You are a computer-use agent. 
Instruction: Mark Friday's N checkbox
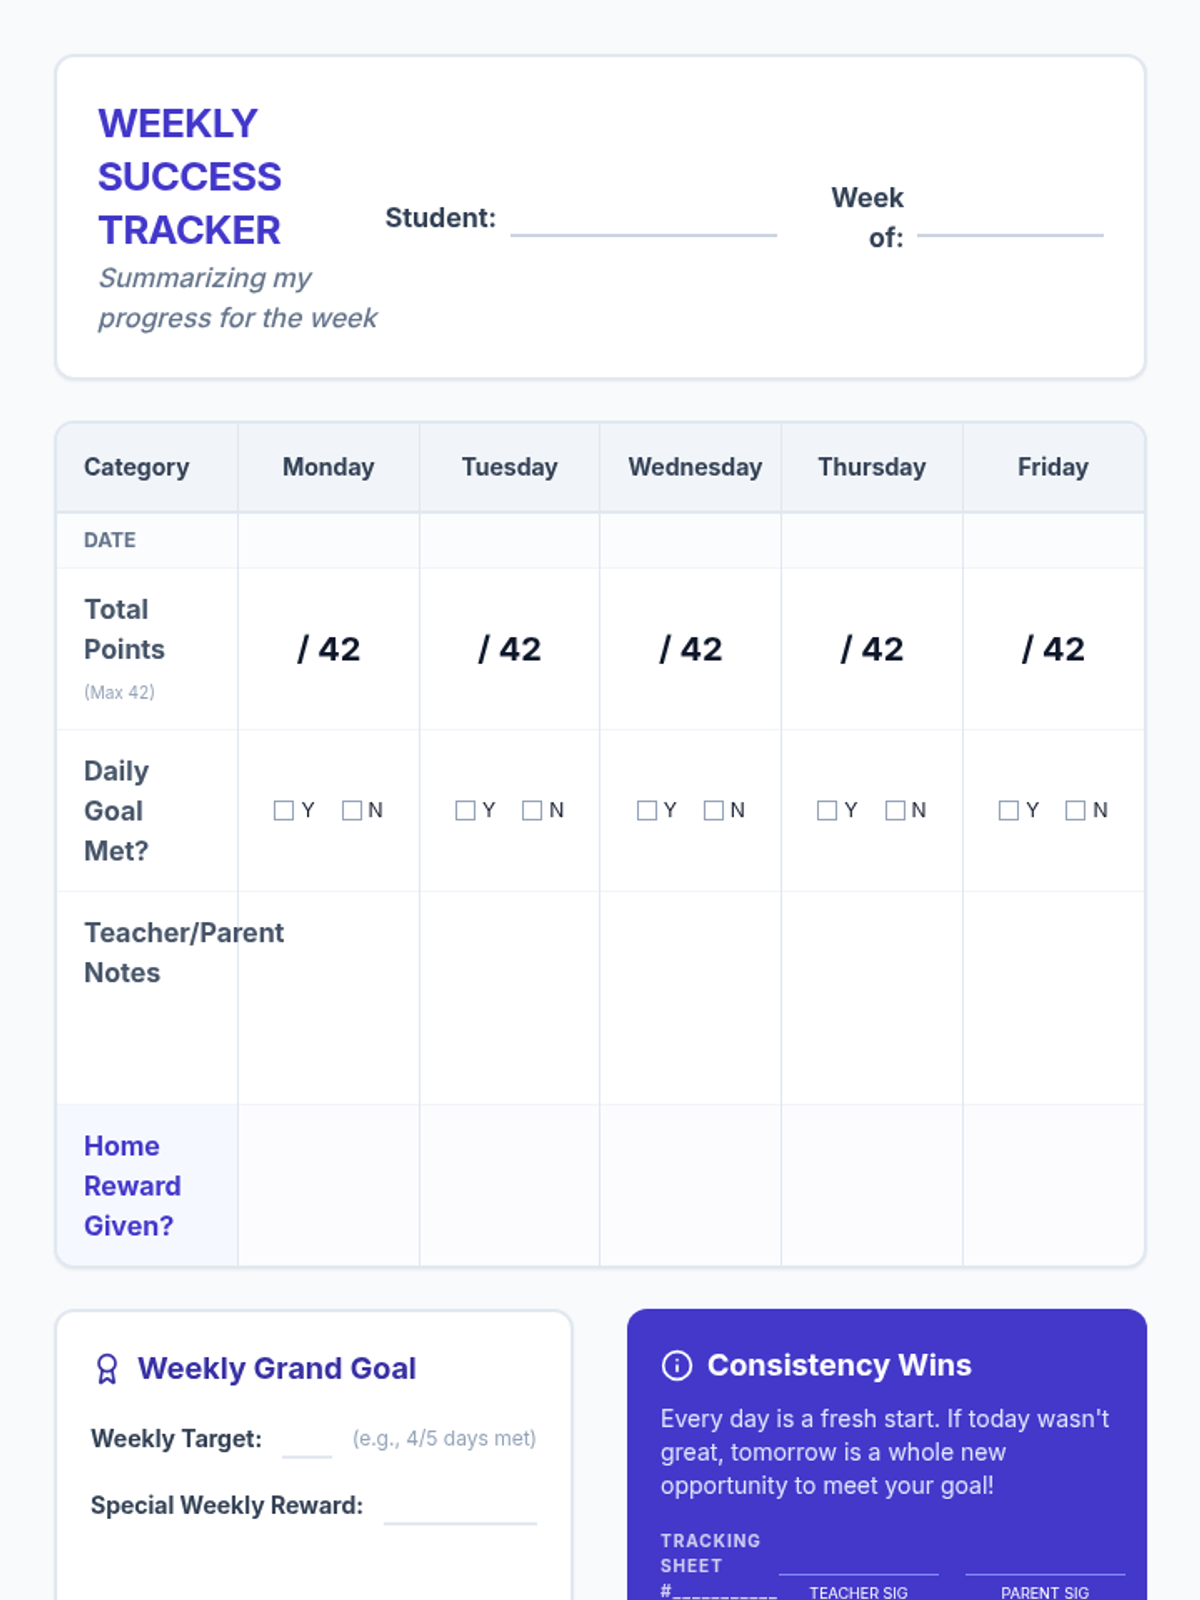point(1076,810)
